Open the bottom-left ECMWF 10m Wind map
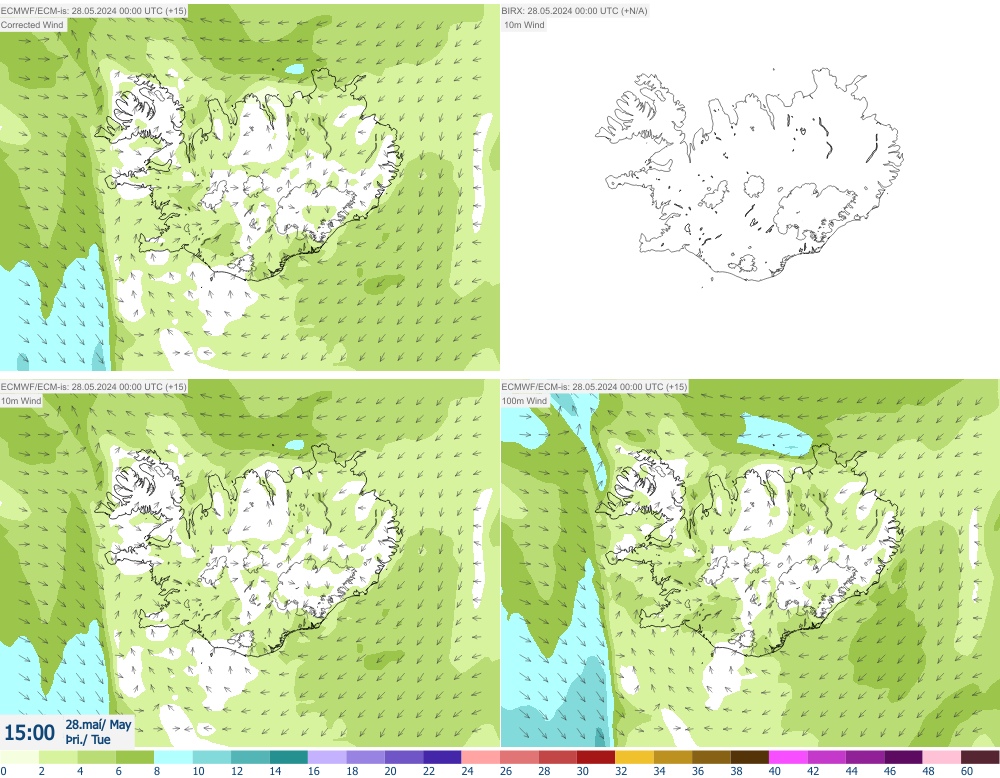The height and width of the screenshot is (778, 1000). (x=250, y=564)
